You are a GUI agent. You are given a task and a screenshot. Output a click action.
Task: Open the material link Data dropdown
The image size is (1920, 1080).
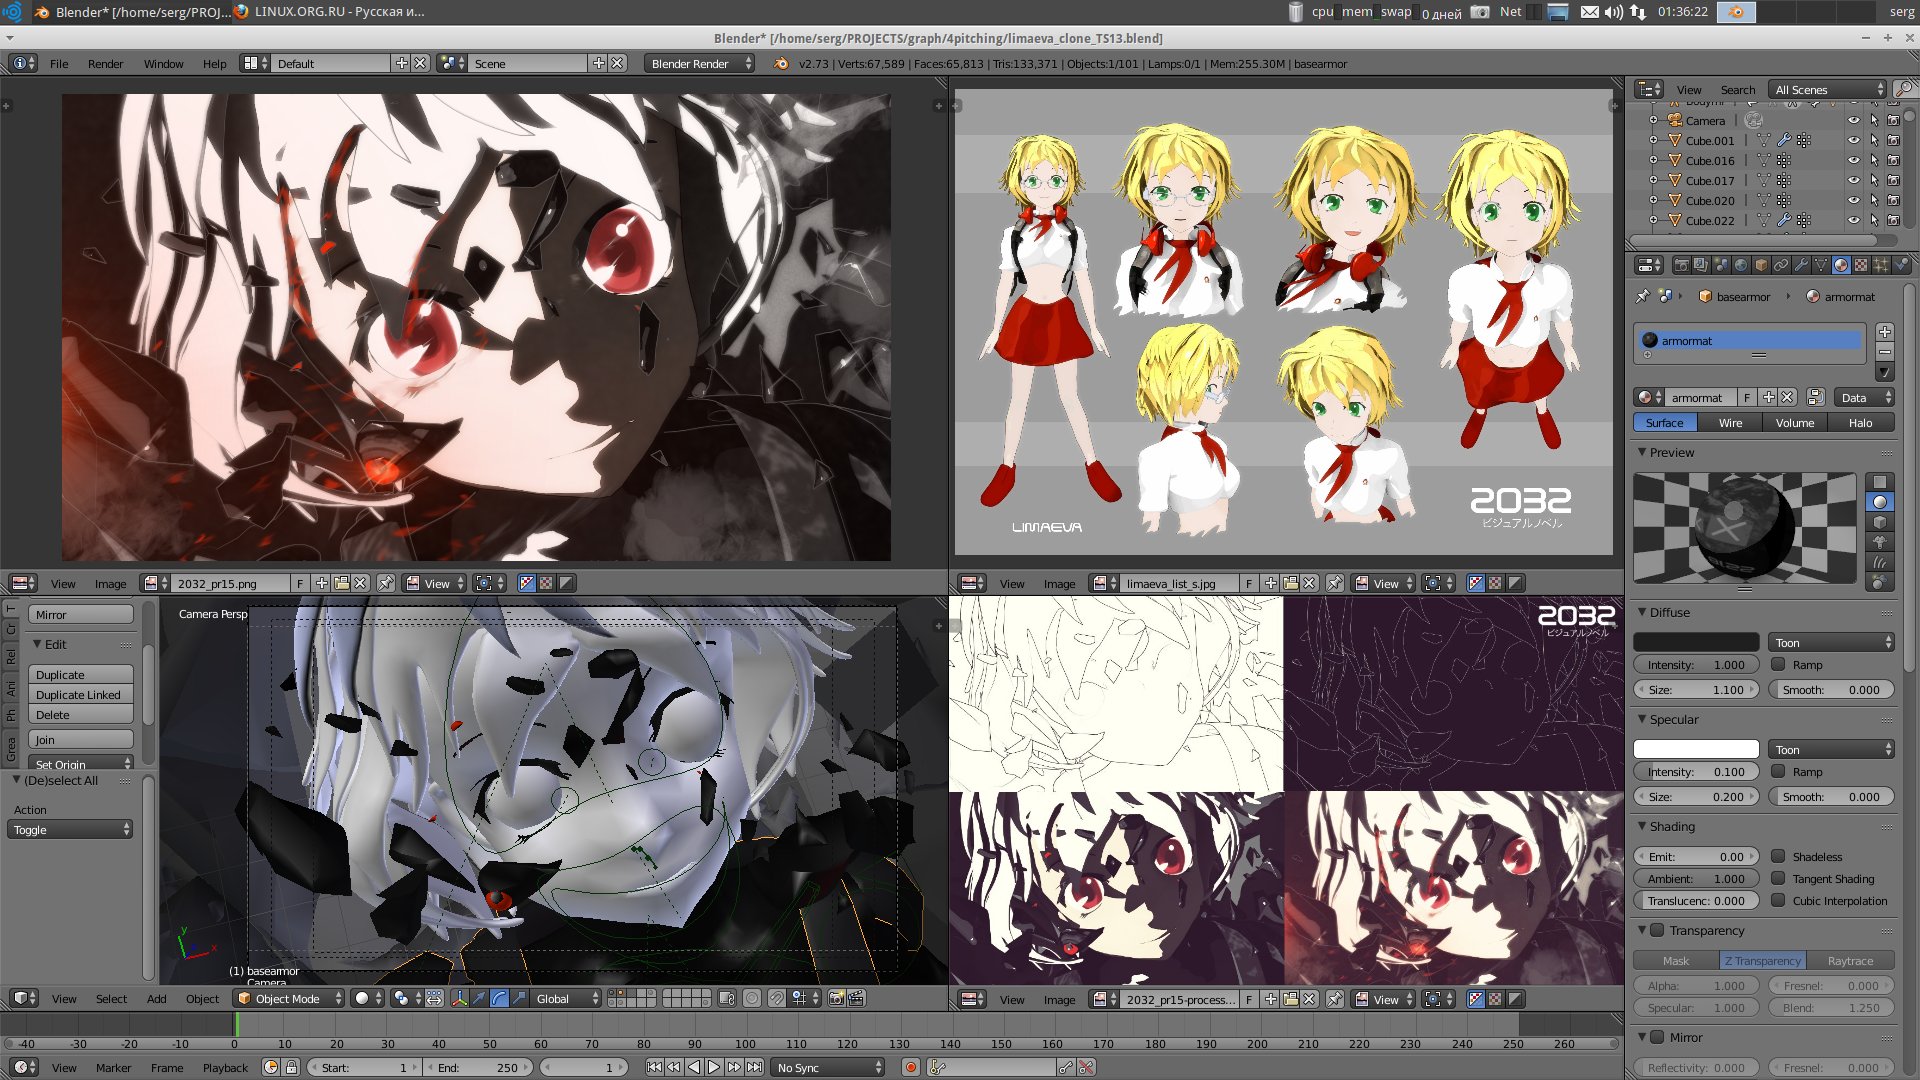pos(1865,398)
